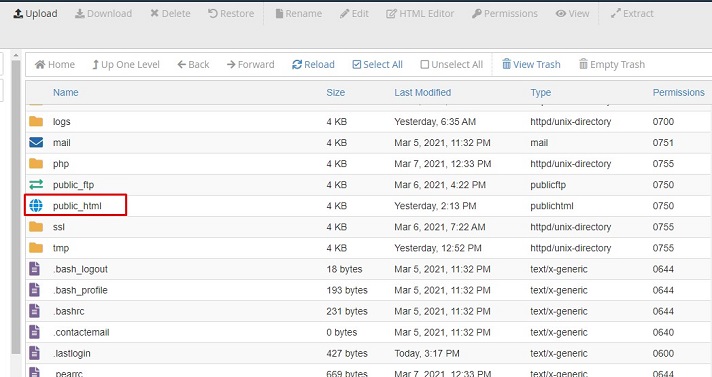Click the 427 bytes size cell

pos(347,353)
